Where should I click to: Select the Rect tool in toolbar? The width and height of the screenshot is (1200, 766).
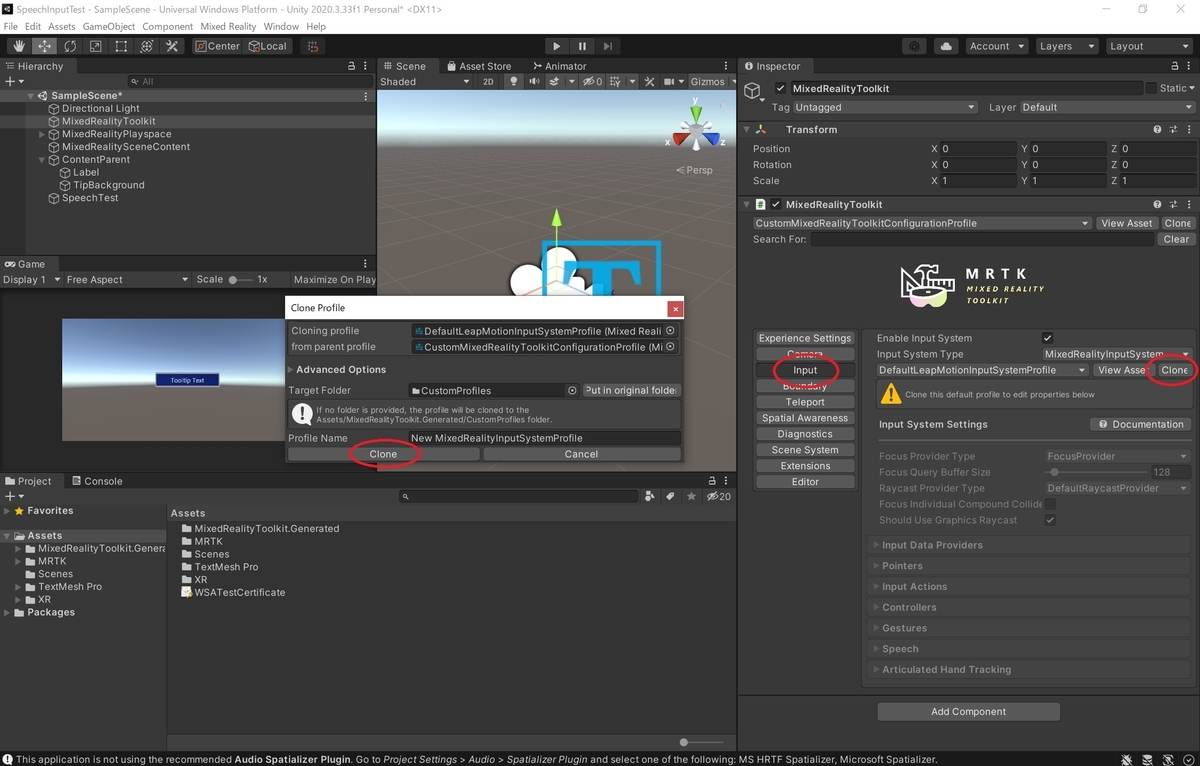coord(121,46)
